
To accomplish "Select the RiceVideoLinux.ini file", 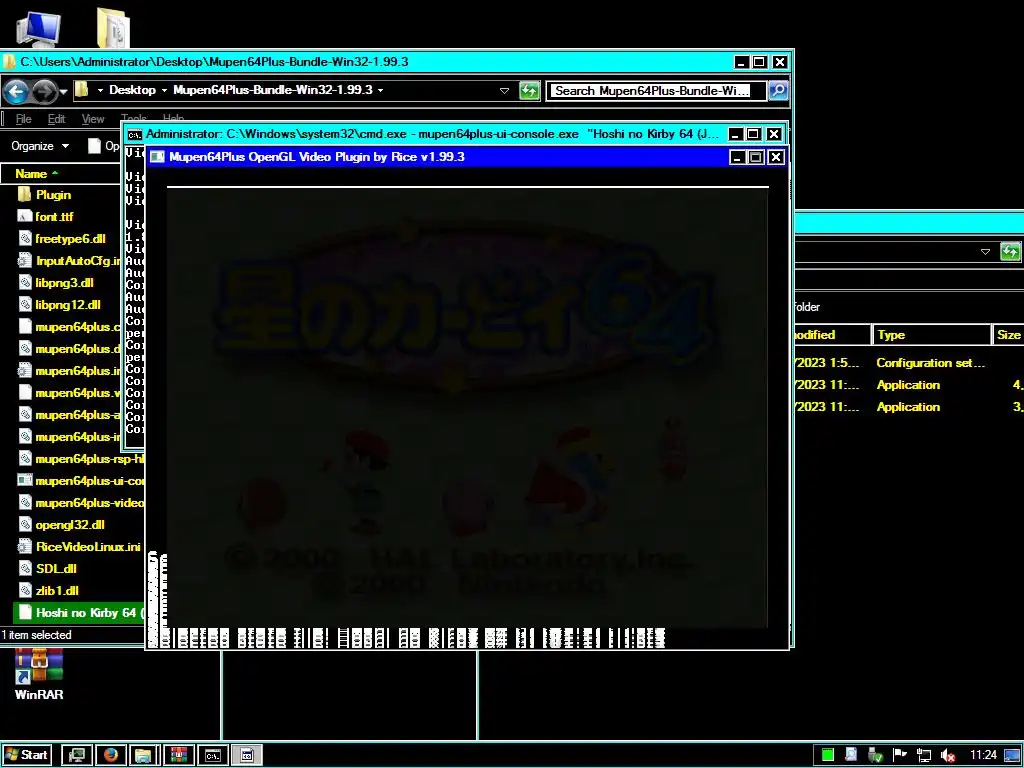I will point(88,547).
